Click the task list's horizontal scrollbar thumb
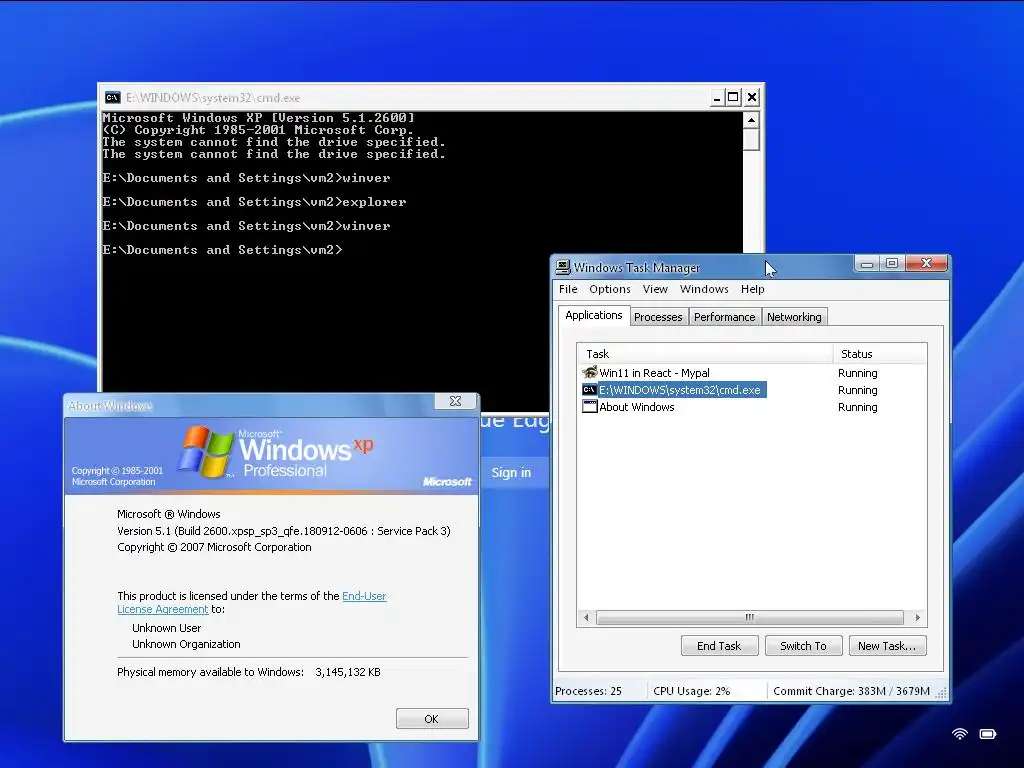The width and height of the screenshot is (1024, 768). 750,617
